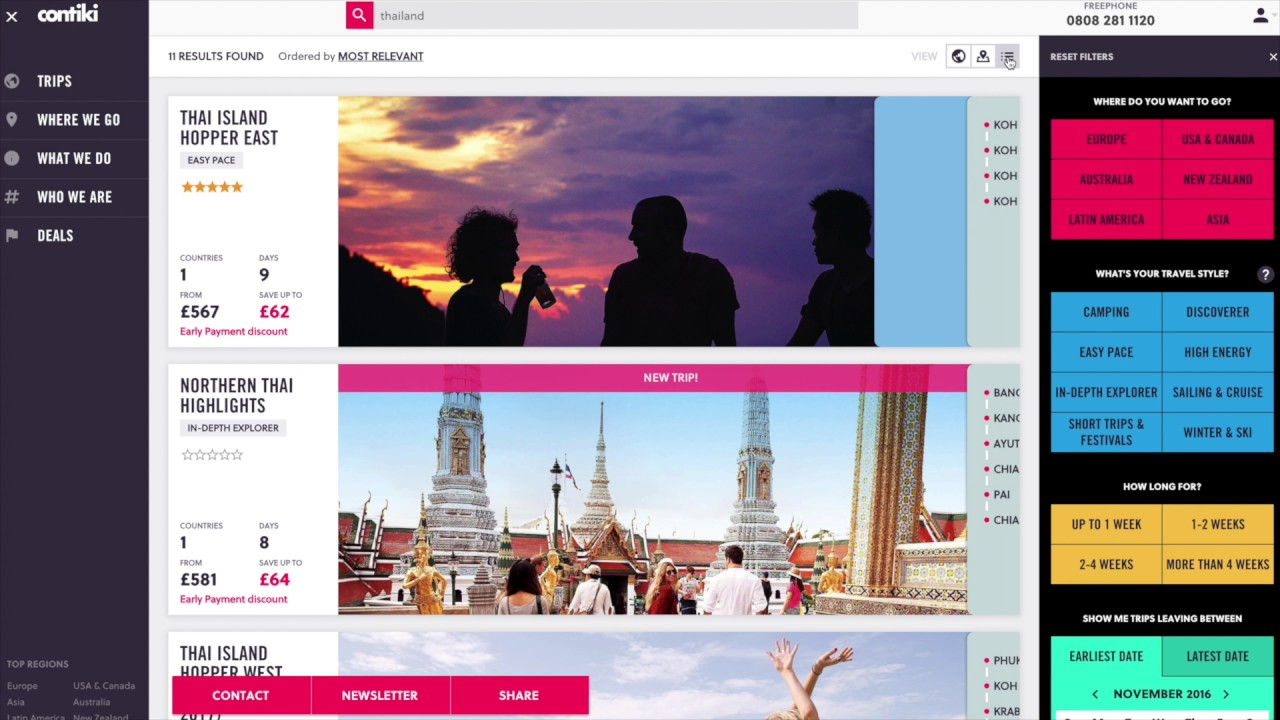This screenshot has height=720, width=1280.
Task: Toggle the Latin America filter
Action: pos(1106,220)
